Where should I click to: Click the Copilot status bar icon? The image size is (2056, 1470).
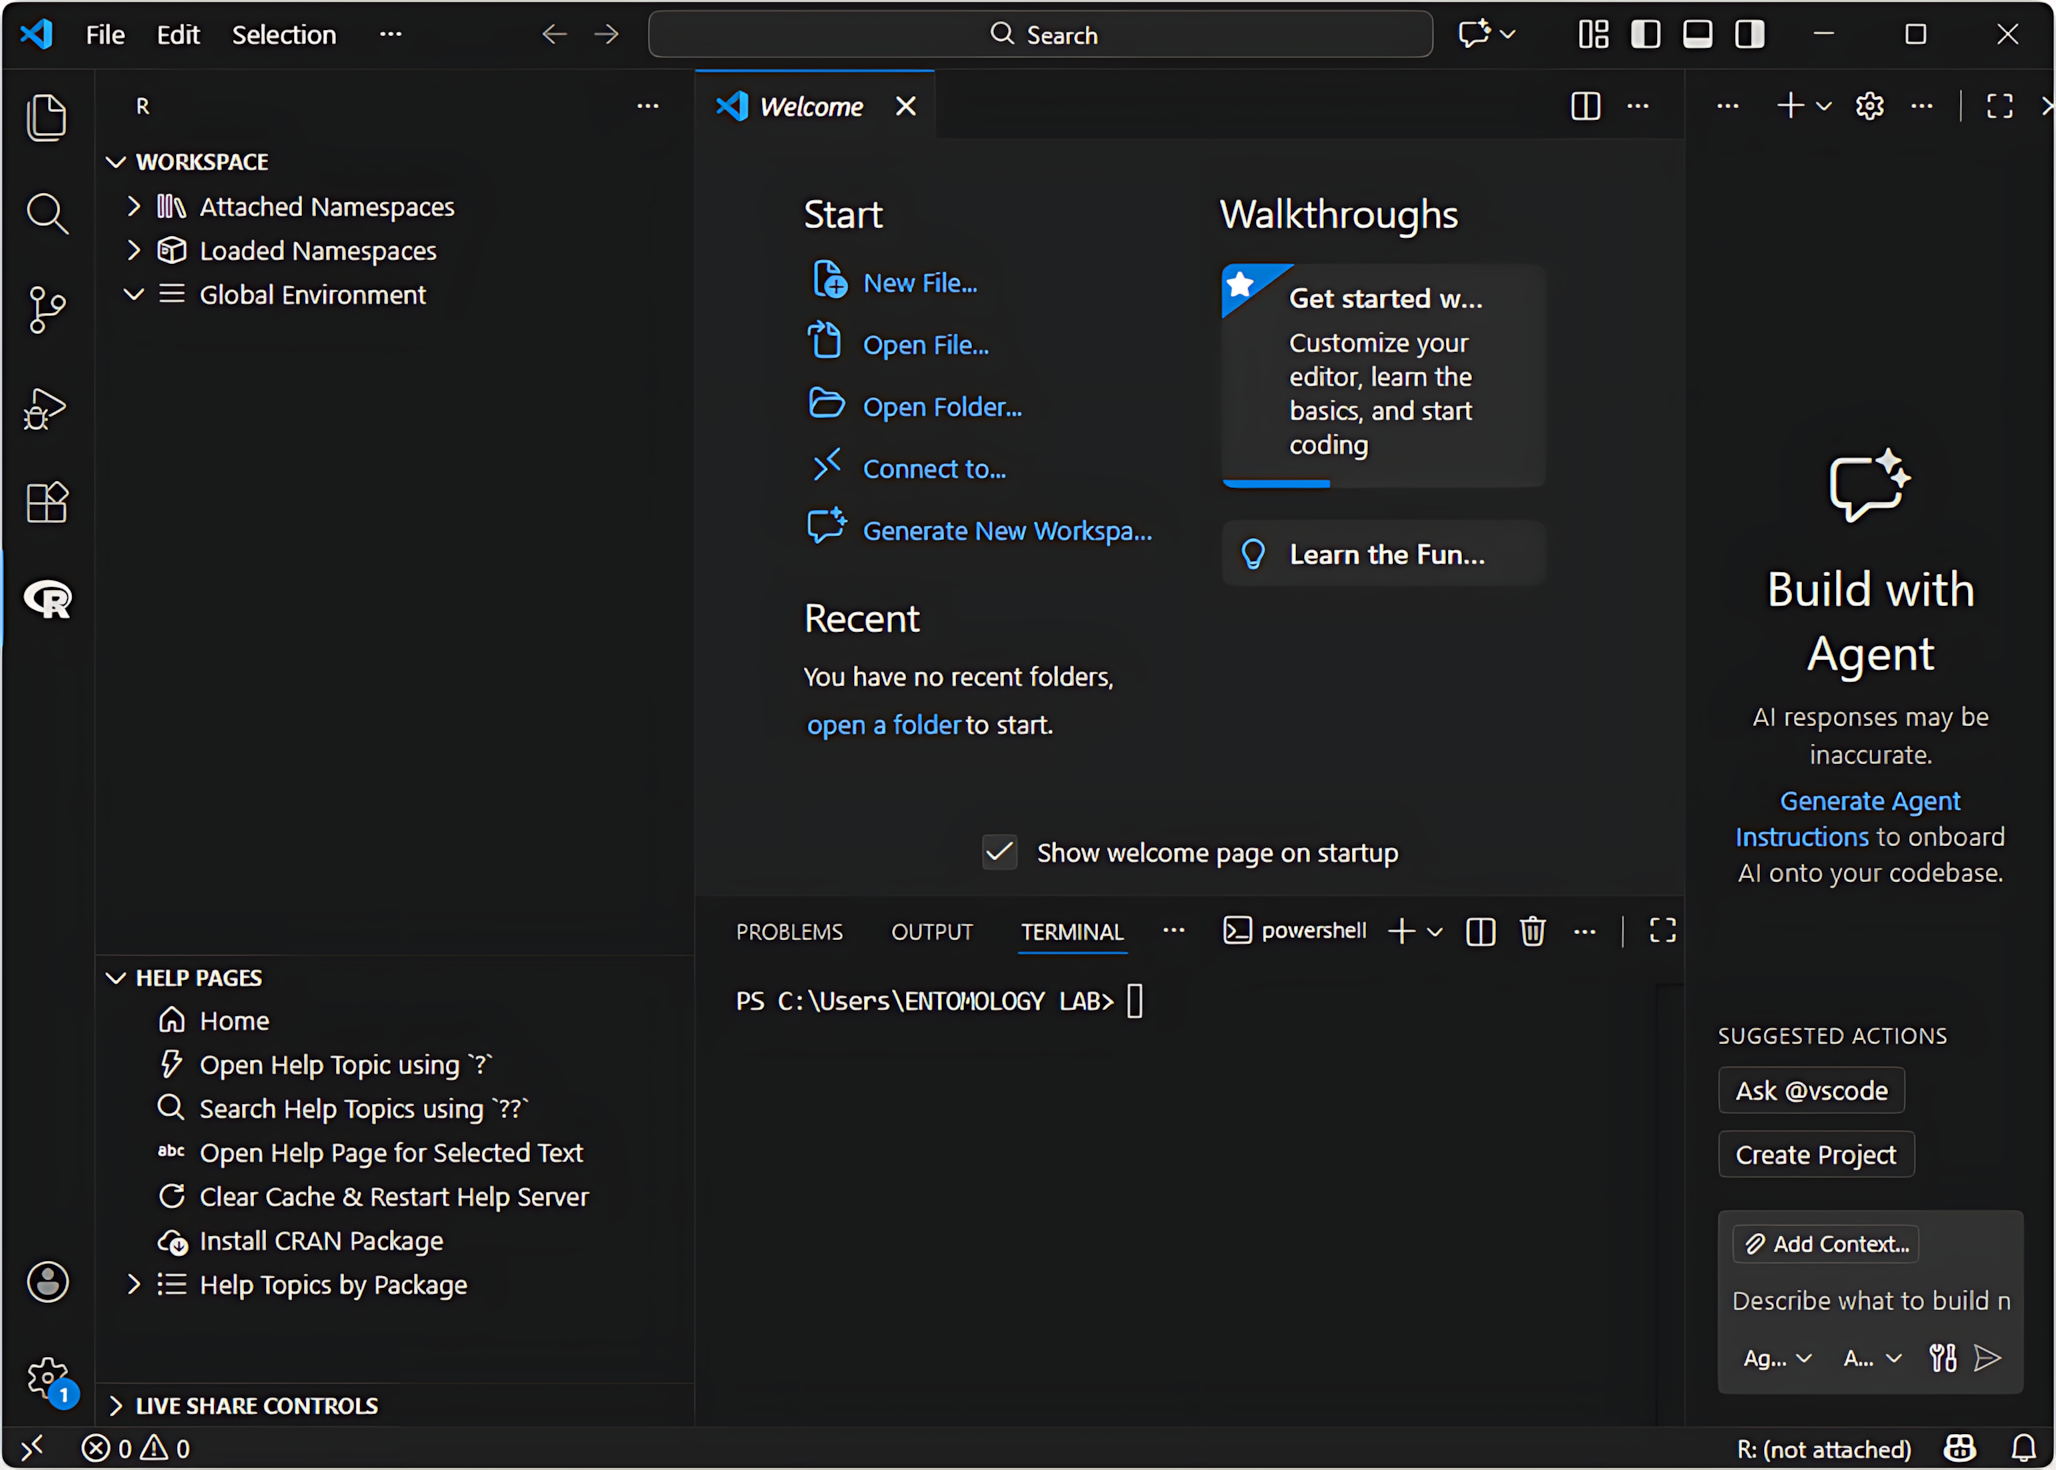coord(1959,1448)
